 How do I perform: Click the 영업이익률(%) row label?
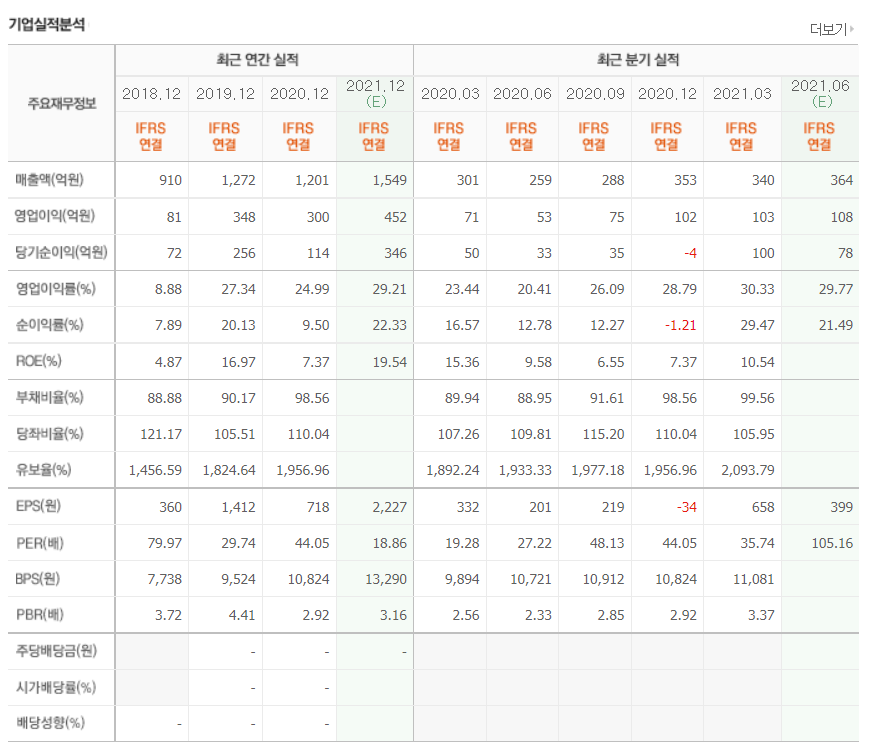pyautogui.click(x=55, y=289)
